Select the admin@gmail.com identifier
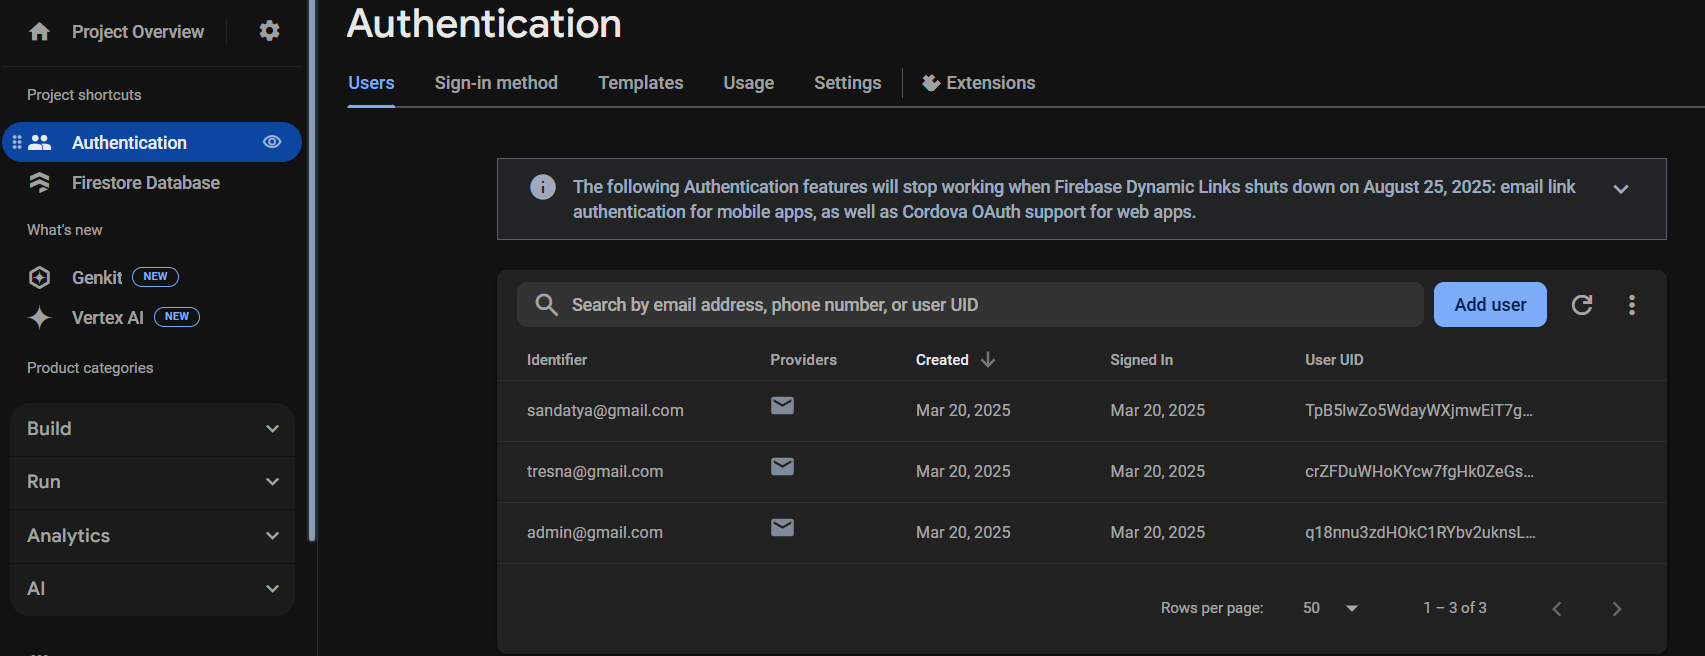Image resolution: width=1705 pixels, height=656 pixels. point(595,533)
